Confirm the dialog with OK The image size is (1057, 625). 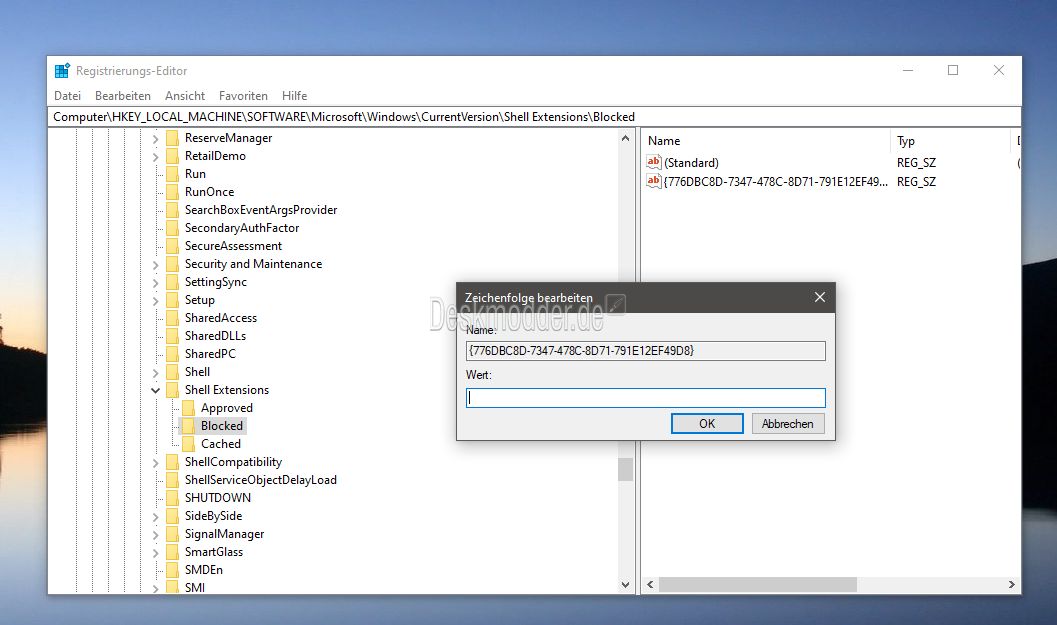[x=707, y=423]
